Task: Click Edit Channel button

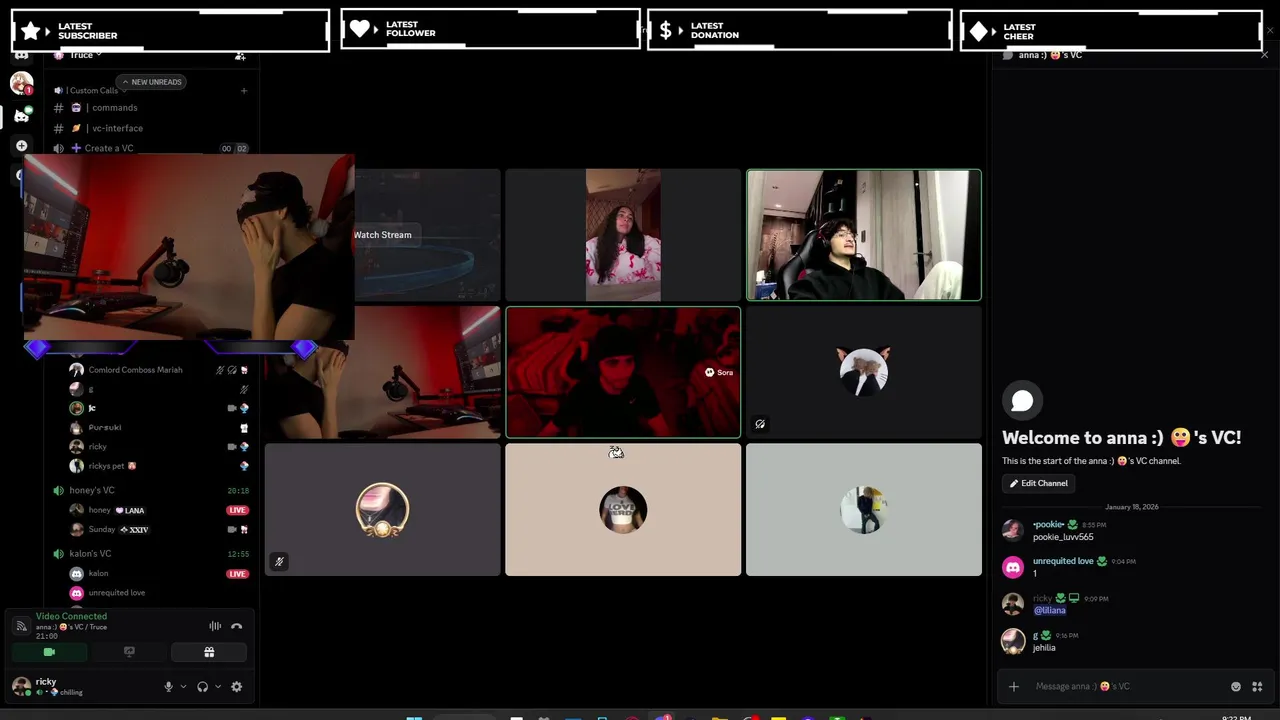Action: pyautogui.click(x=1038, y=483)
